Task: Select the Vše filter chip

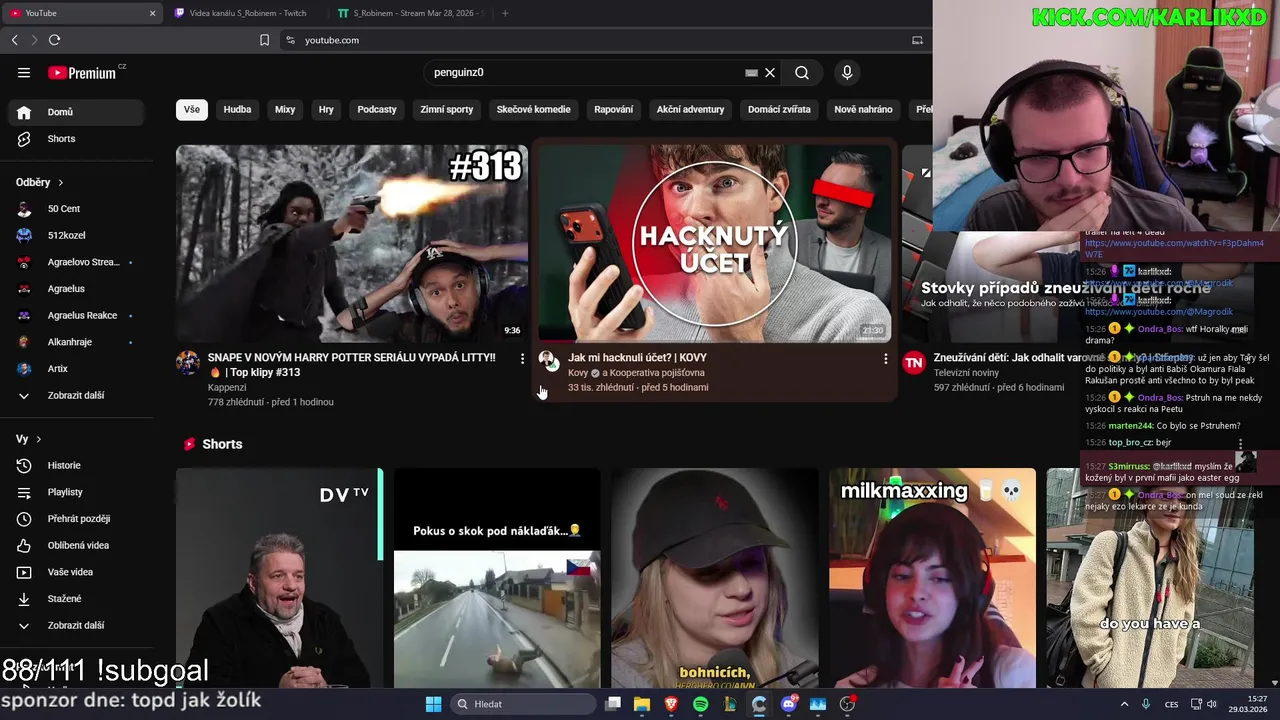Action: tap(192, 110)
